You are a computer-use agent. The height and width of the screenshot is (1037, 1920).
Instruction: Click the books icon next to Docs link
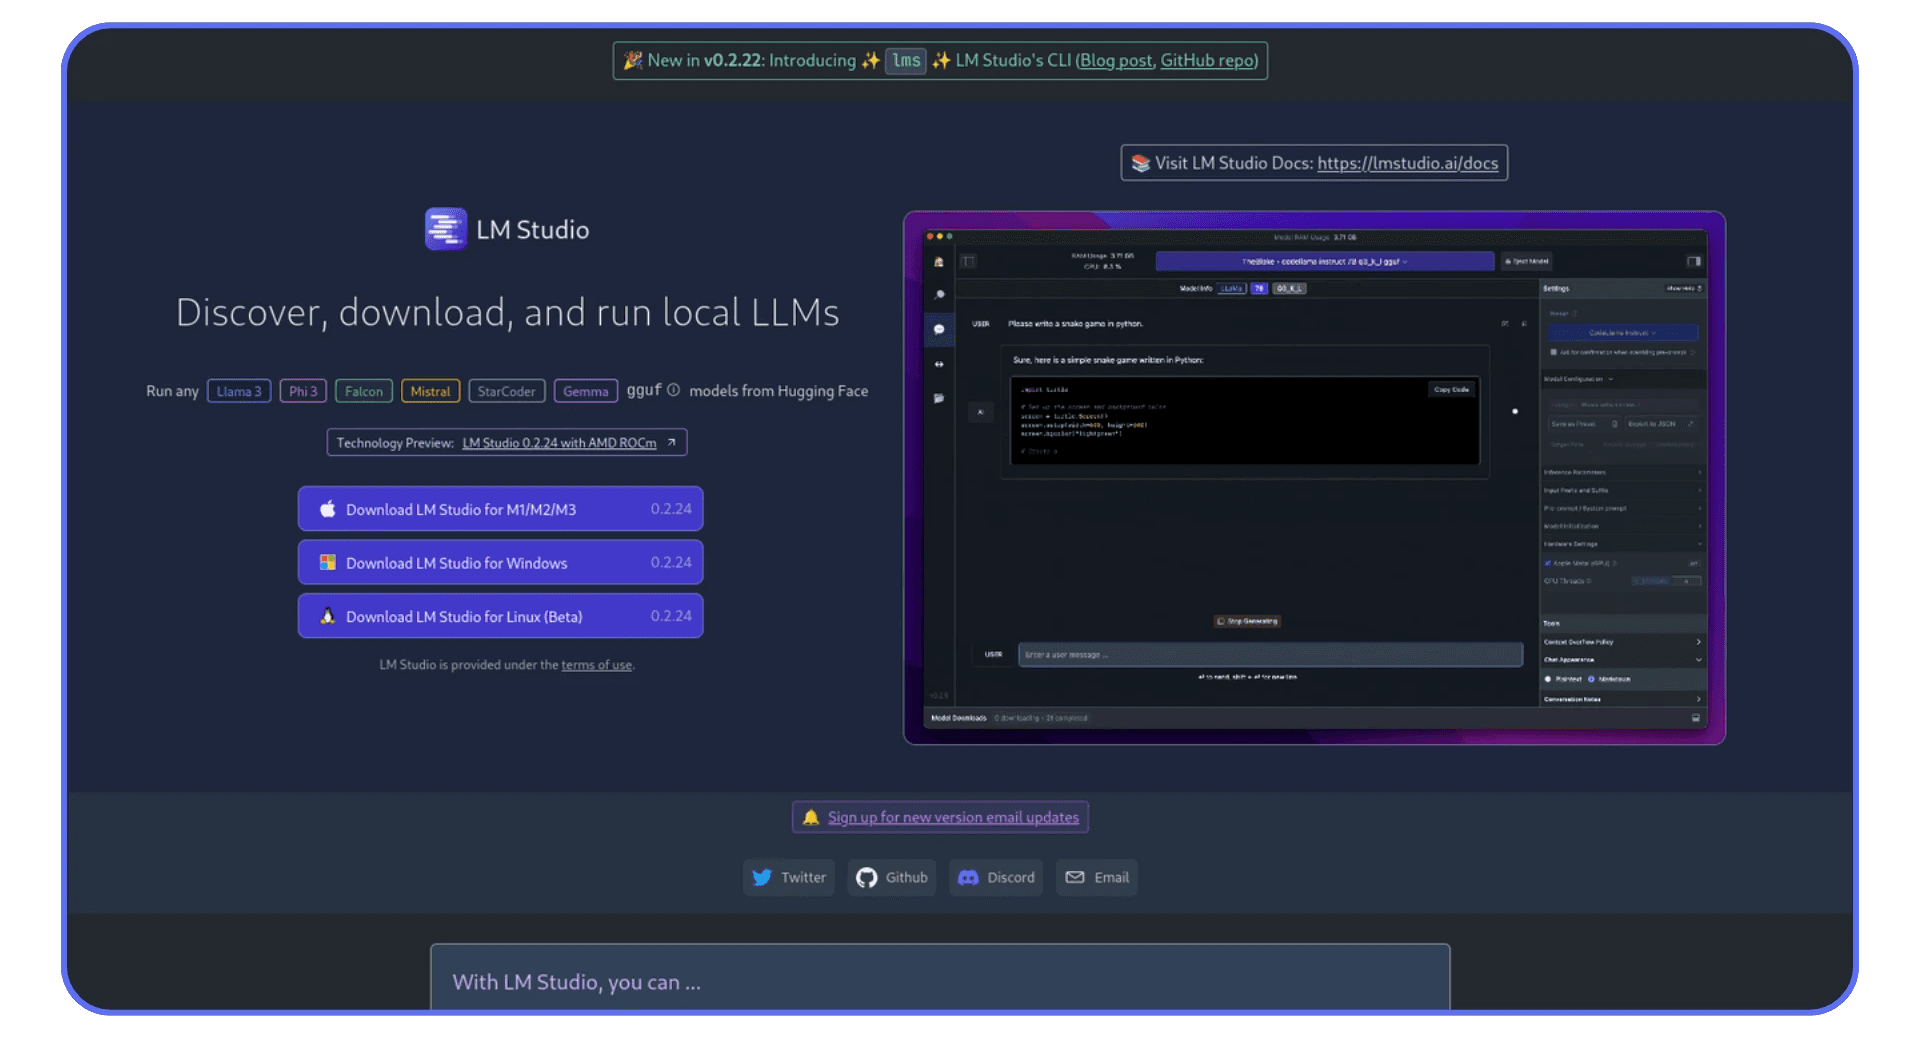pos(1140,163)
